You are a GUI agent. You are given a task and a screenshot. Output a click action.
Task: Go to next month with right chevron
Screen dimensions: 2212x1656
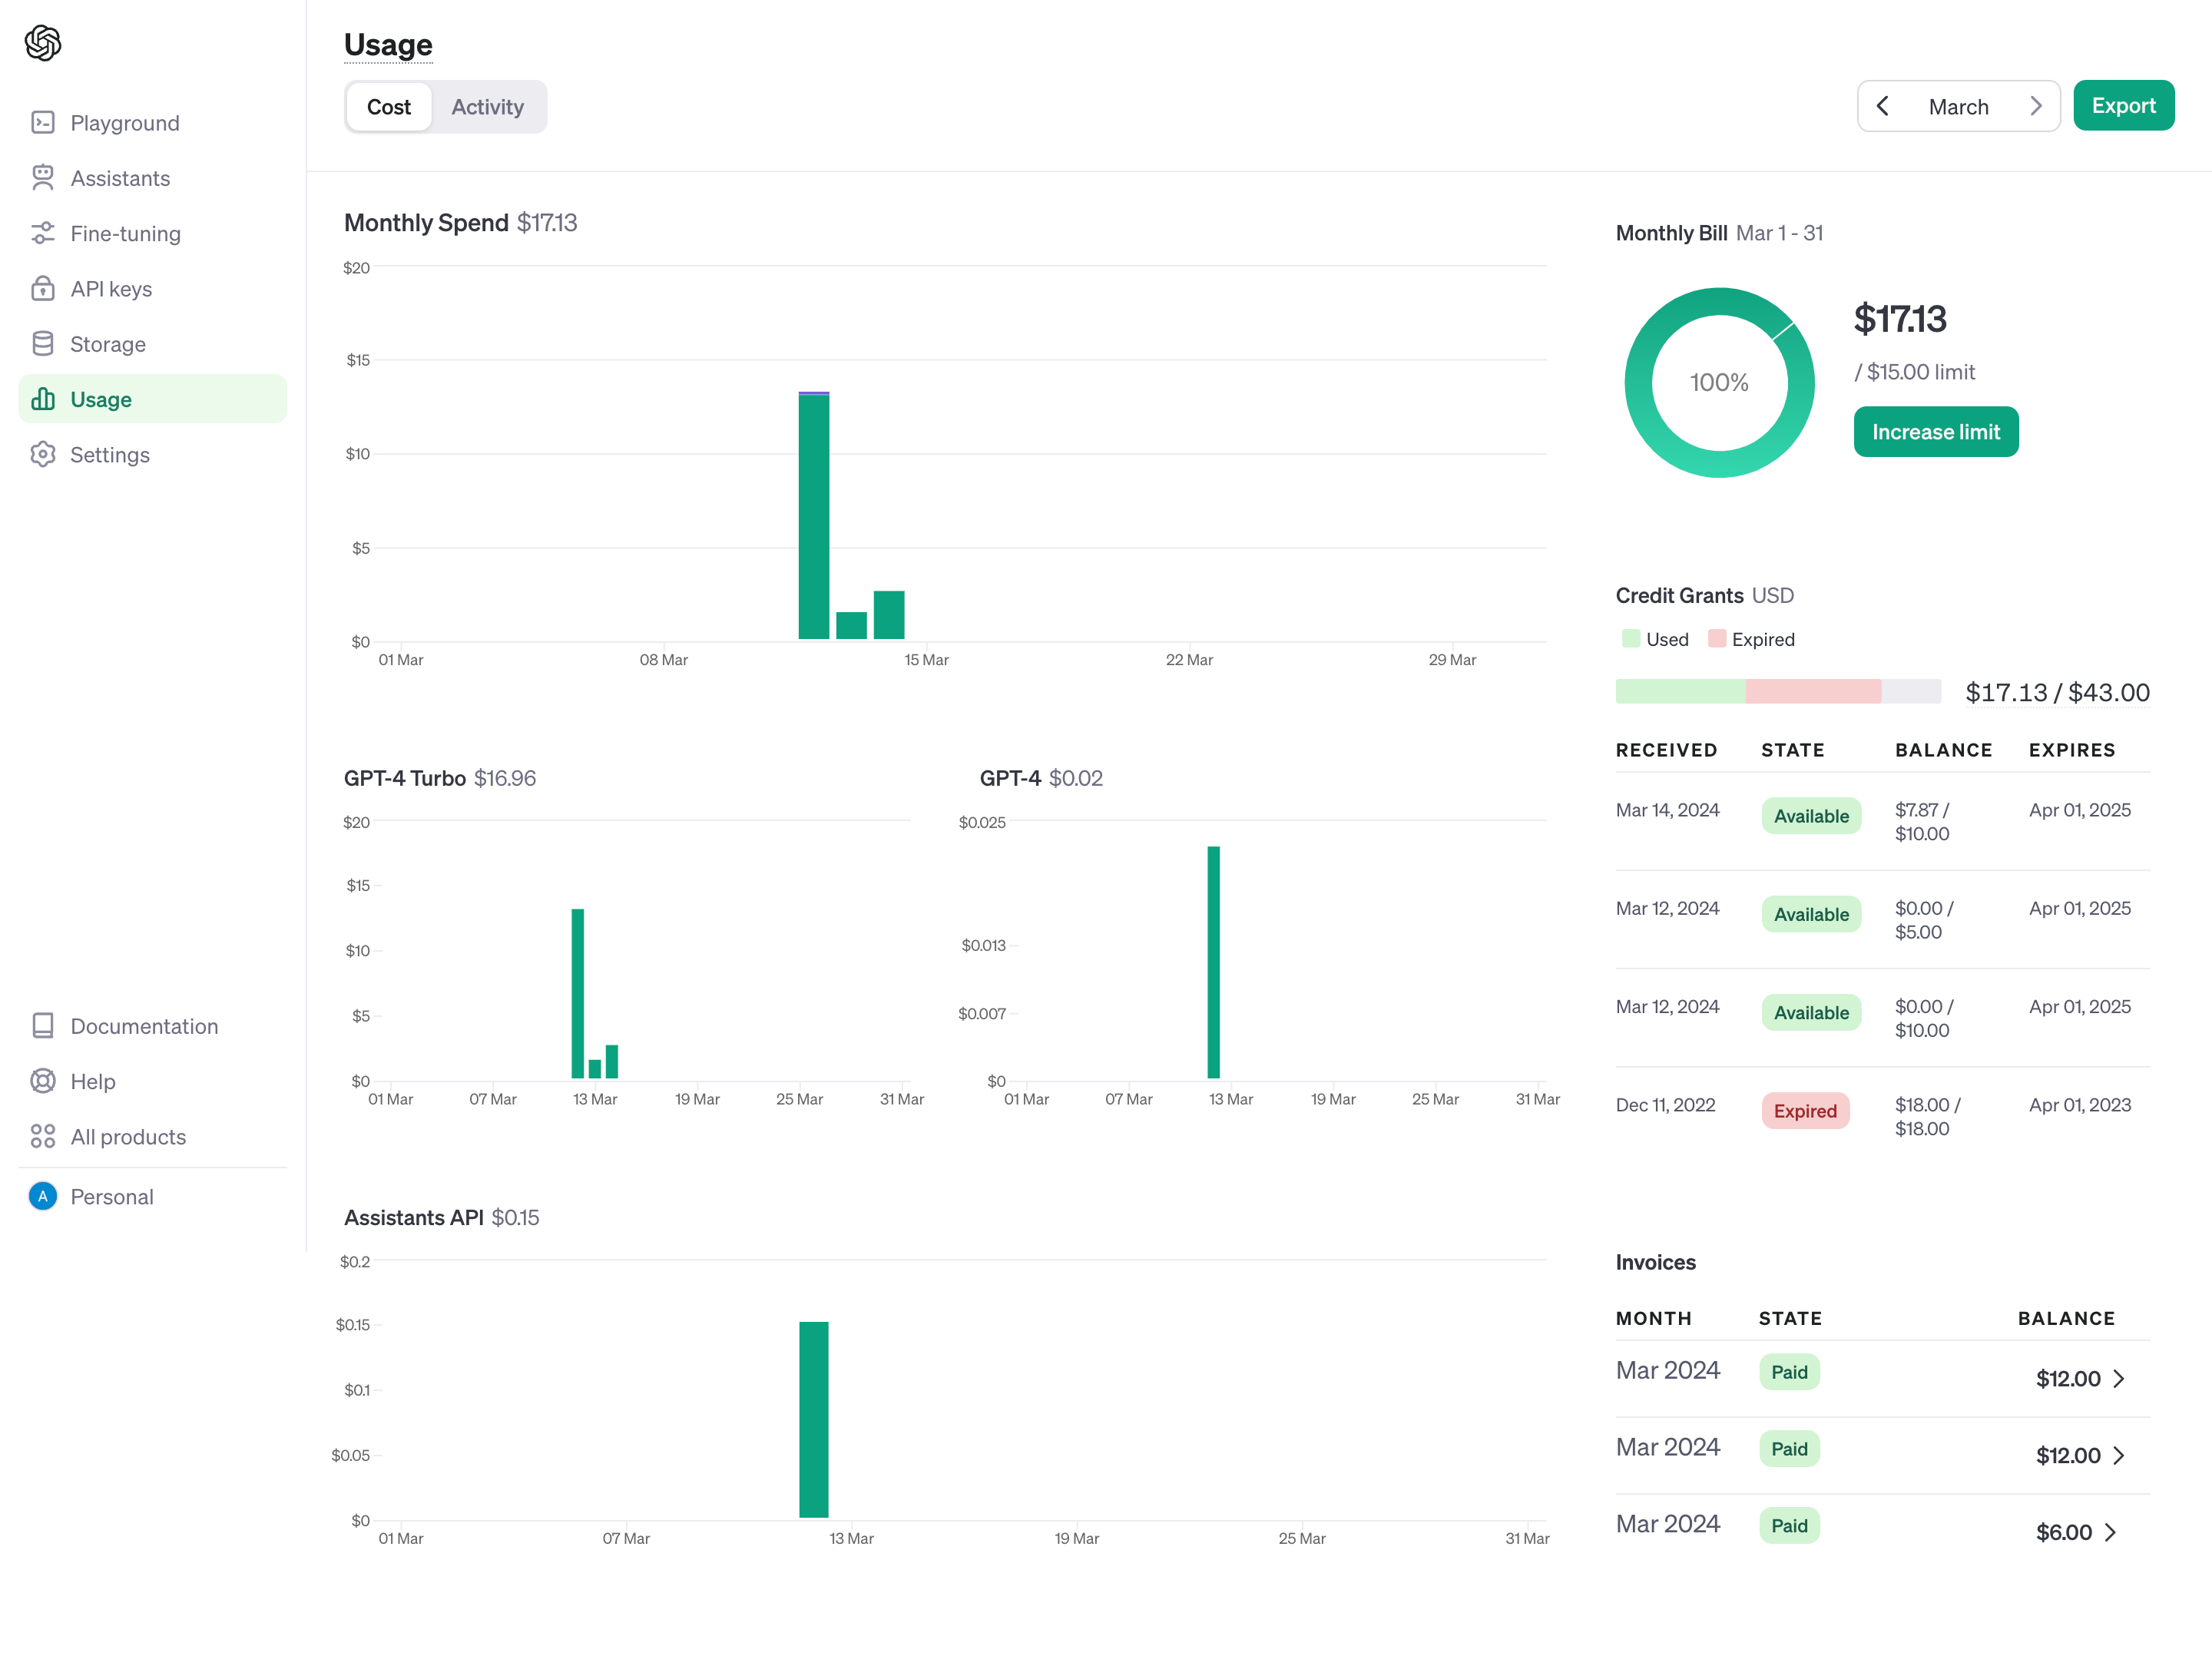point(2035,106)
